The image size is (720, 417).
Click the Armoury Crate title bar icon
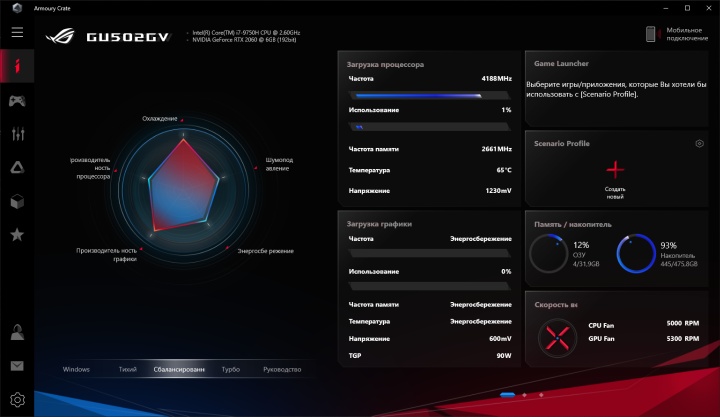tap(17, 8)
